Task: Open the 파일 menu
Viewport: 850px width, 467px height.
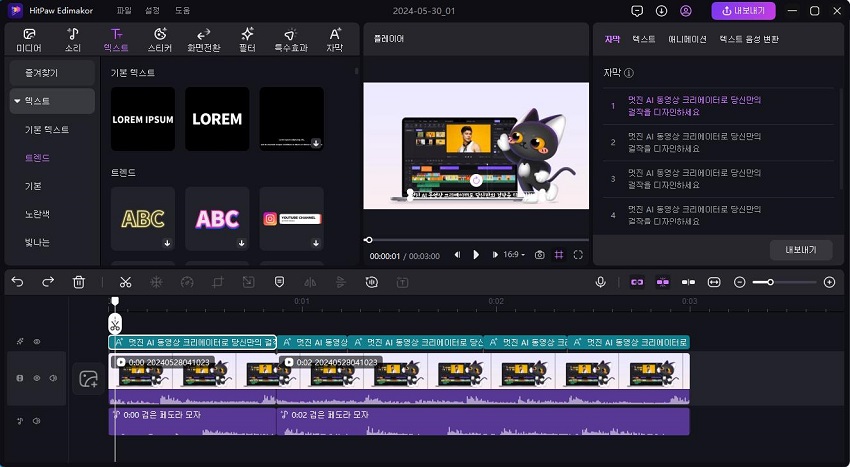Action: [124, 10]
